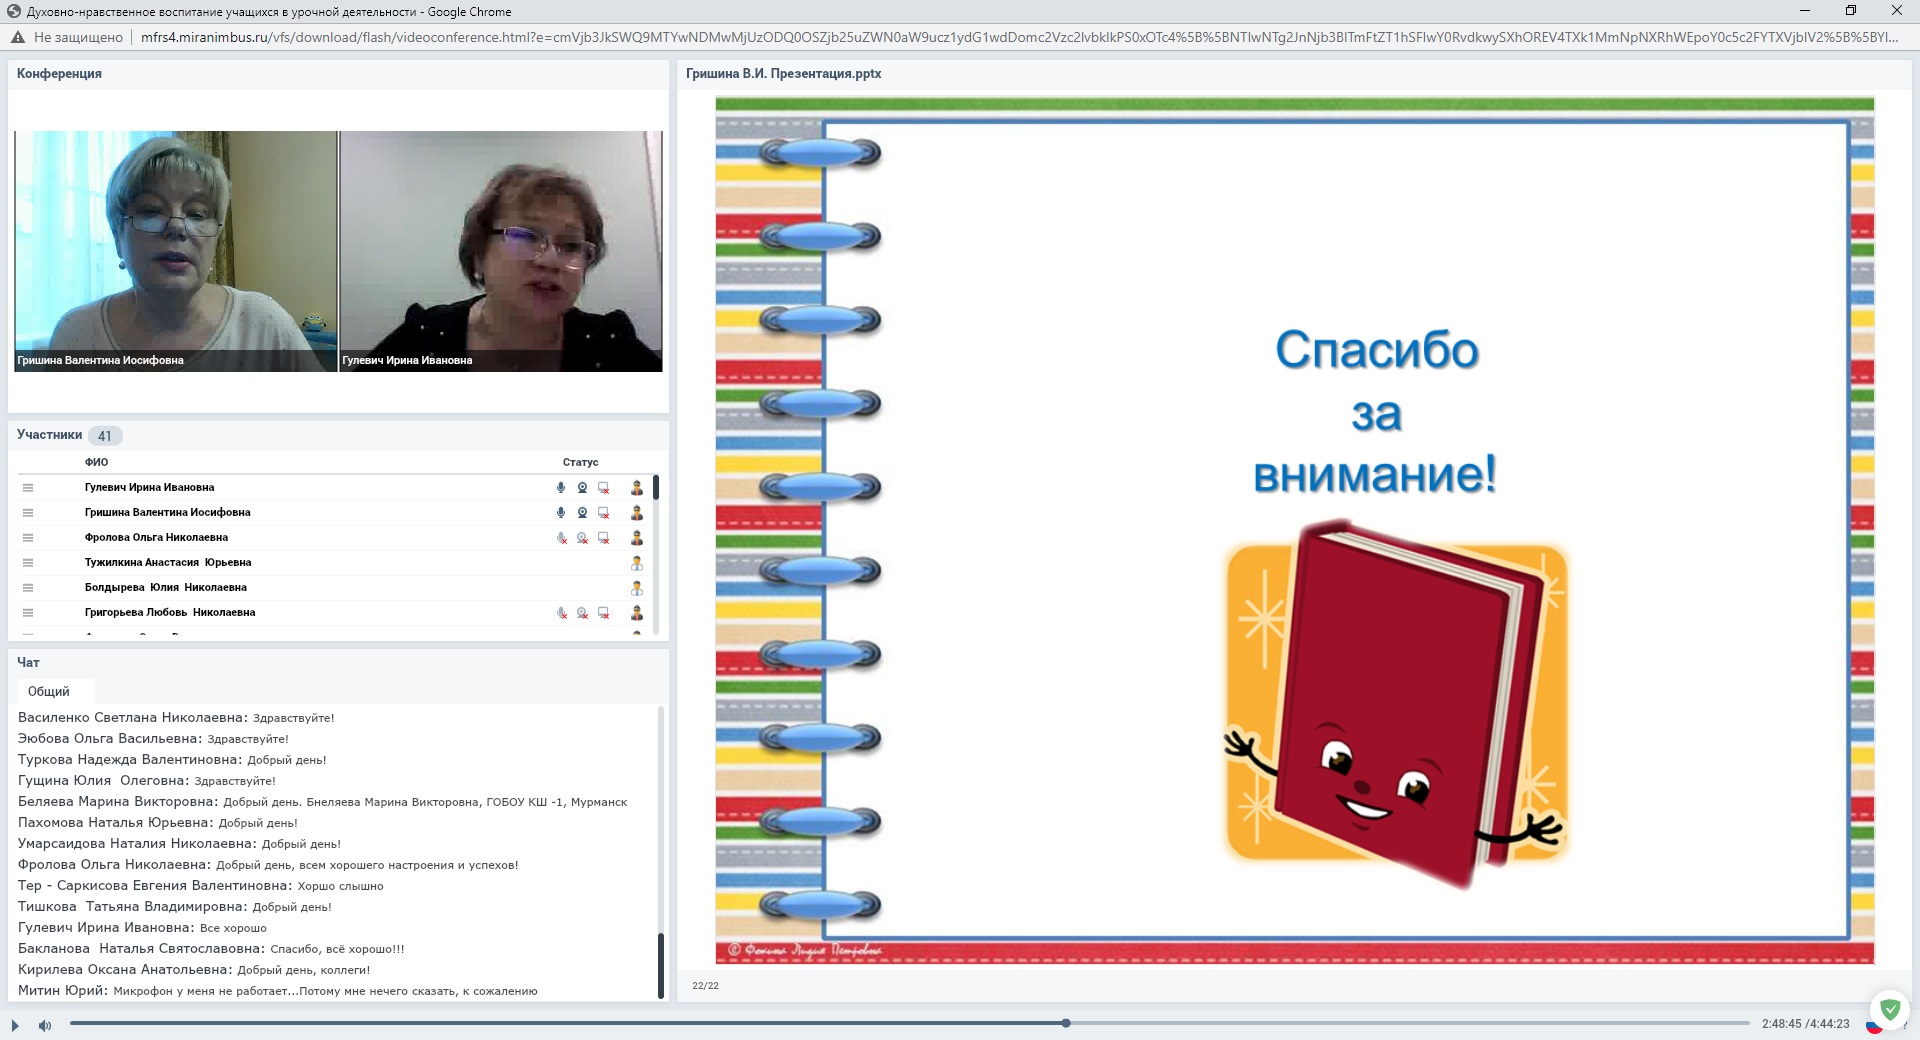Click participant name Тужилкина Анастасия Юрьевна
The width and height of the screenshot is (1920, 1040).
[168, 563]
